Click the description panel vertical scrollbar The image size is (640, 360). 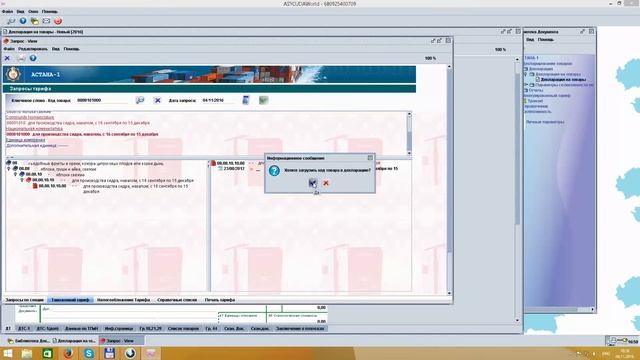[409, 133]
